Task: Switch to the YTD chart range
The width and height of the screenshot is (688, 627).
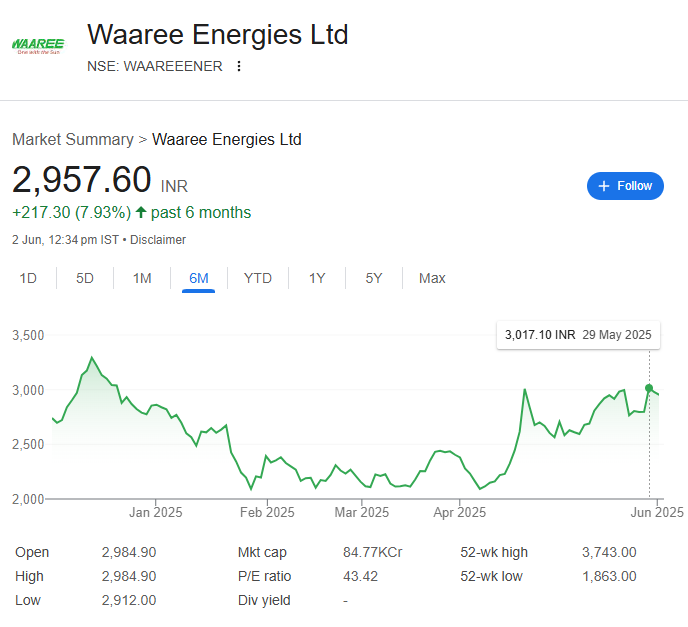Action: coord(258,278)
